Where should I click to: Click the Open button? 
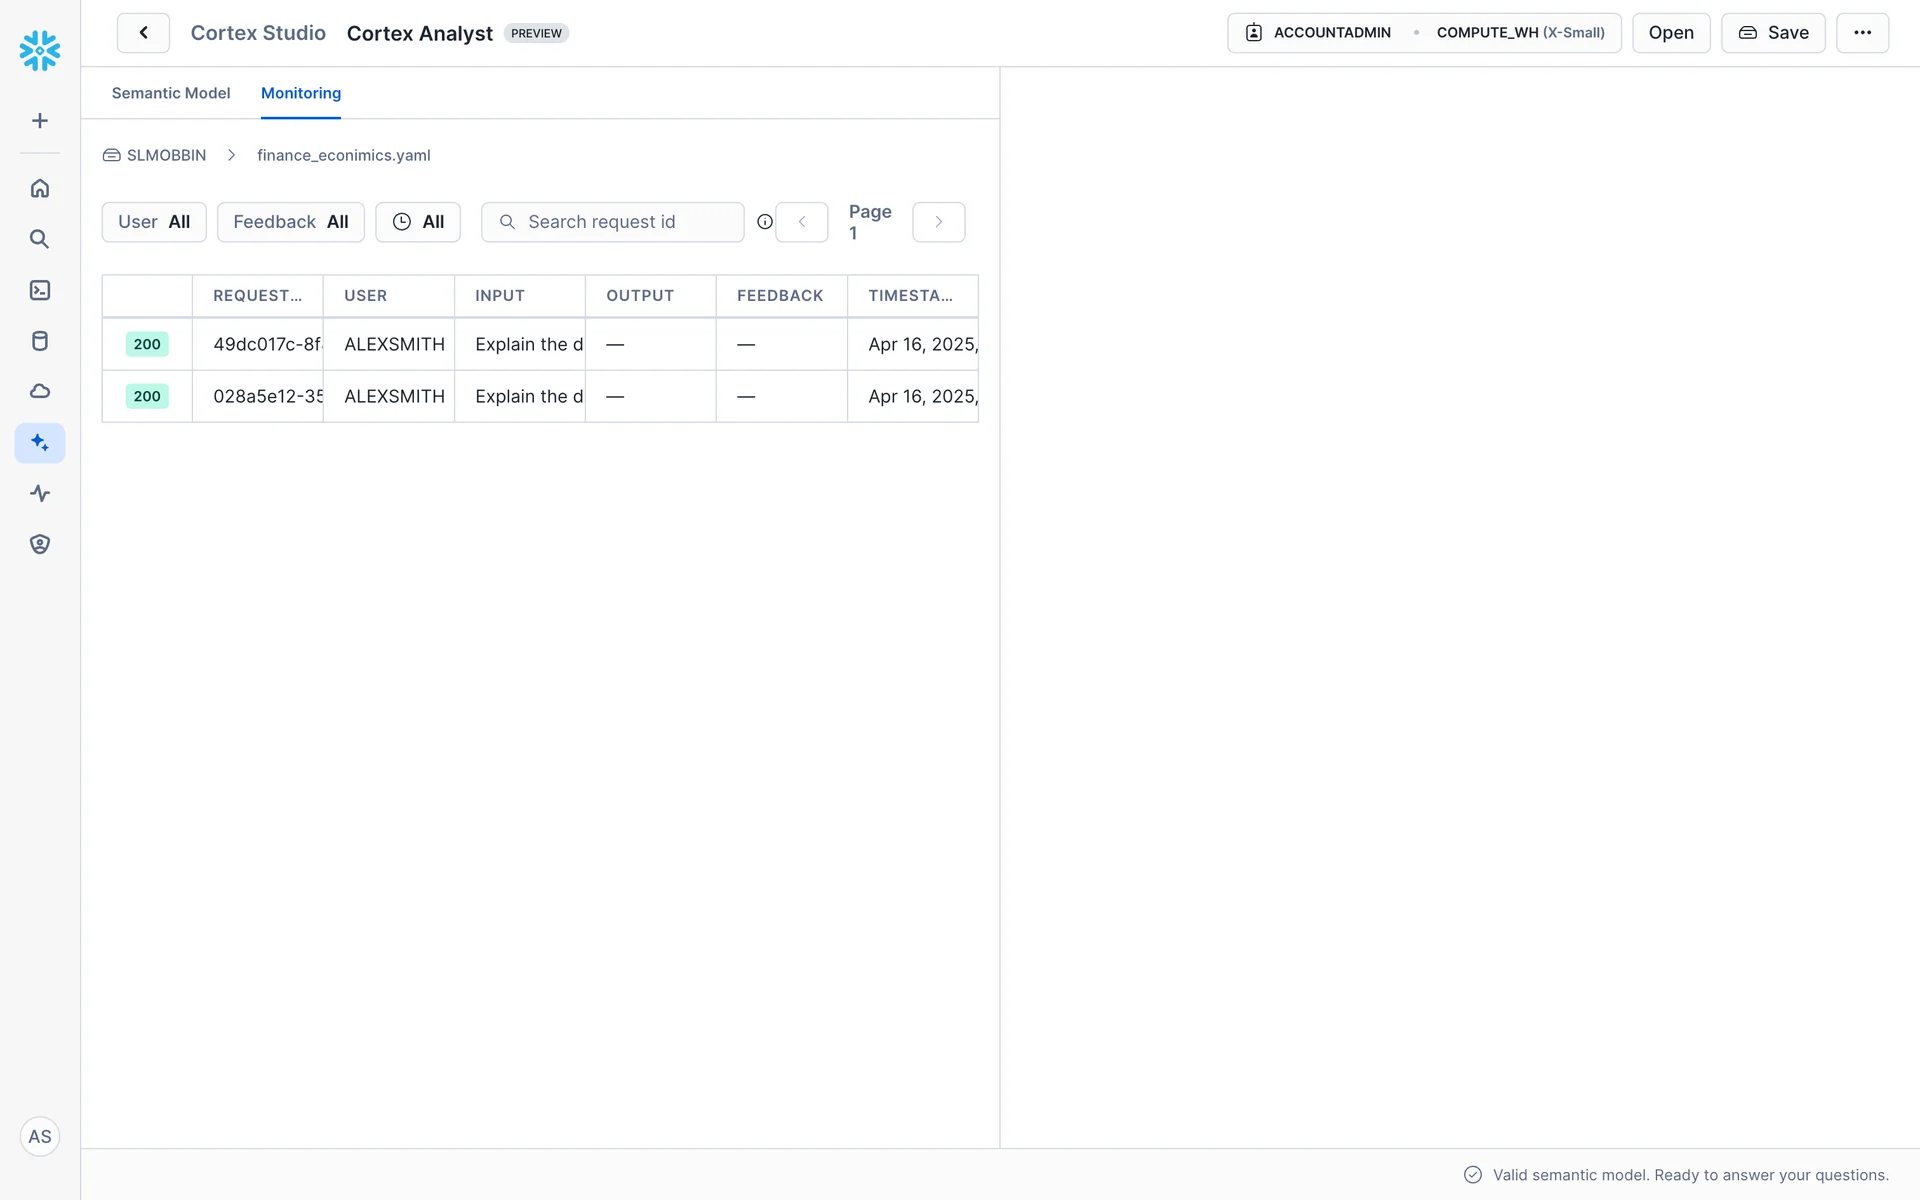pos(1671,33)
